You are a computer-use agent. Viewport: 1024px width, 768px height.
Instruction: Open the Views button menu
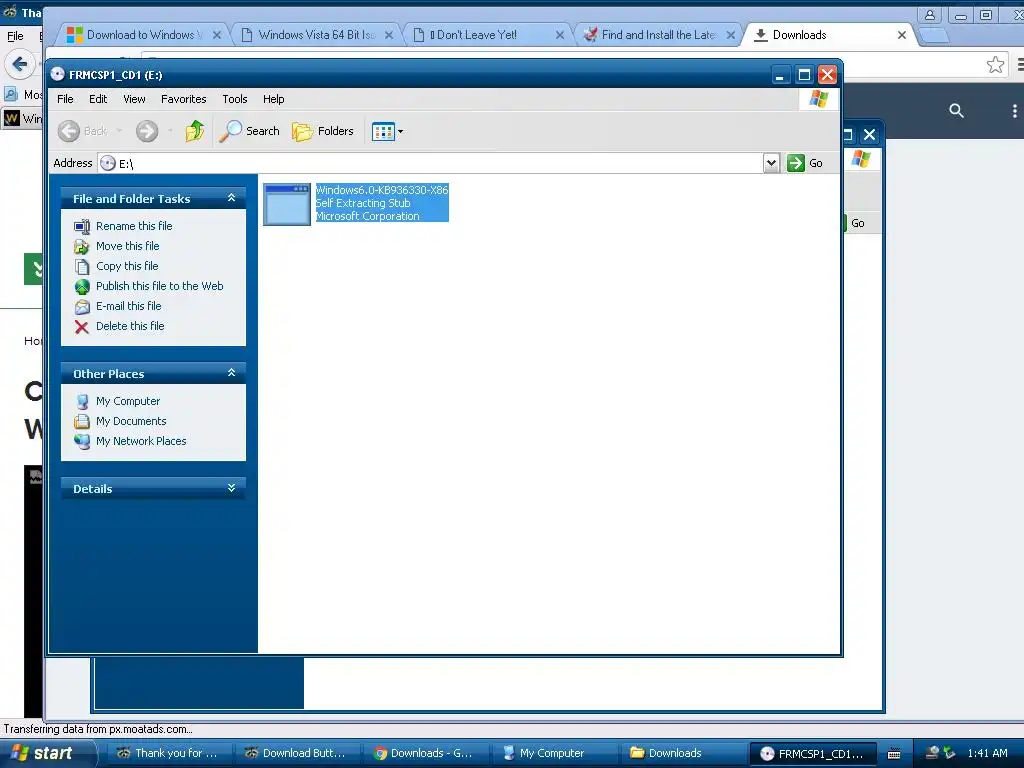click(x=387, y=131)
